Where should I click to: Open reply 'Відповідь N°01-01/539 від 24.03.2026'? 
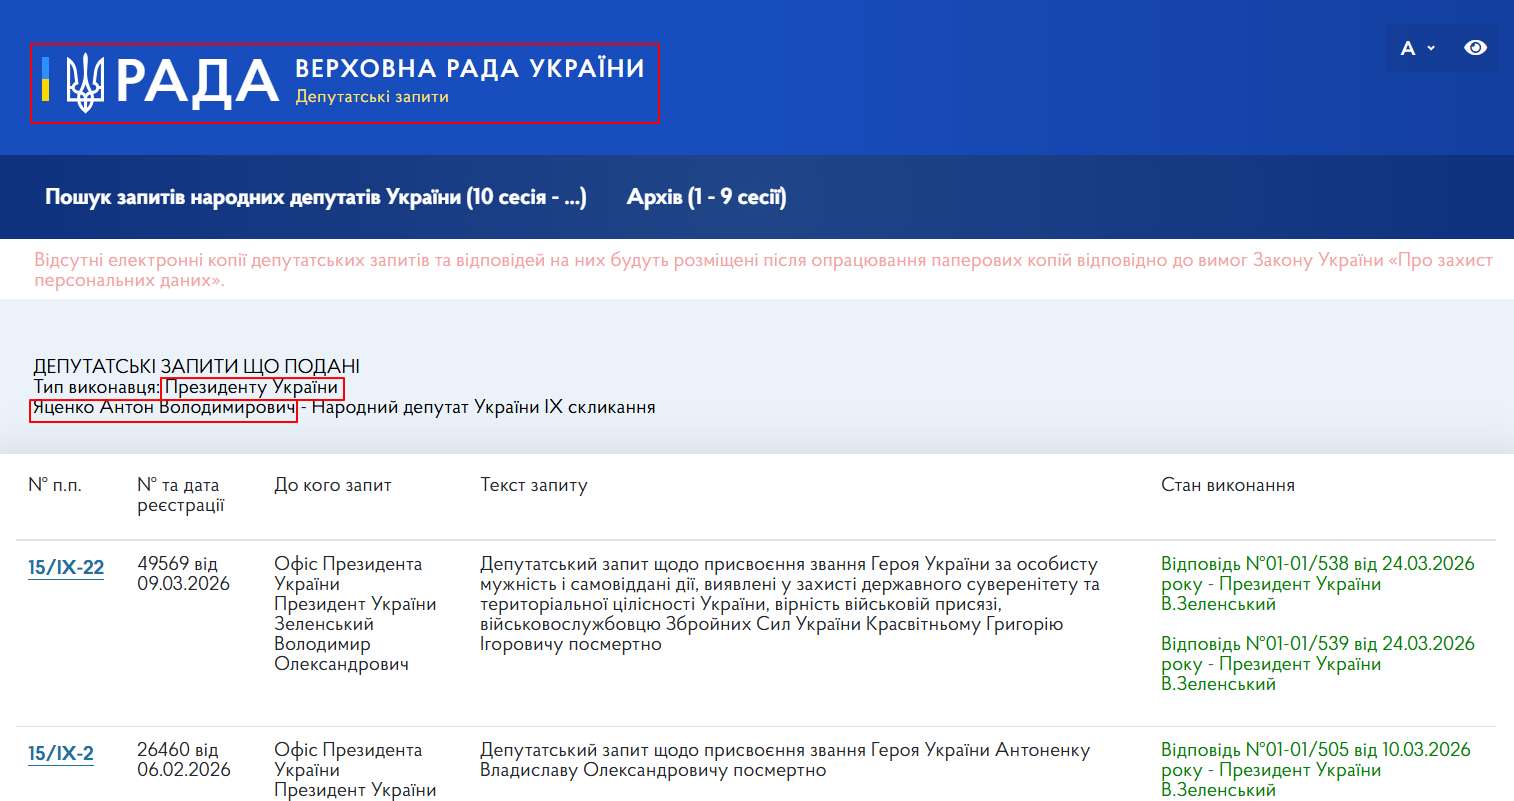coord(1318,664)
